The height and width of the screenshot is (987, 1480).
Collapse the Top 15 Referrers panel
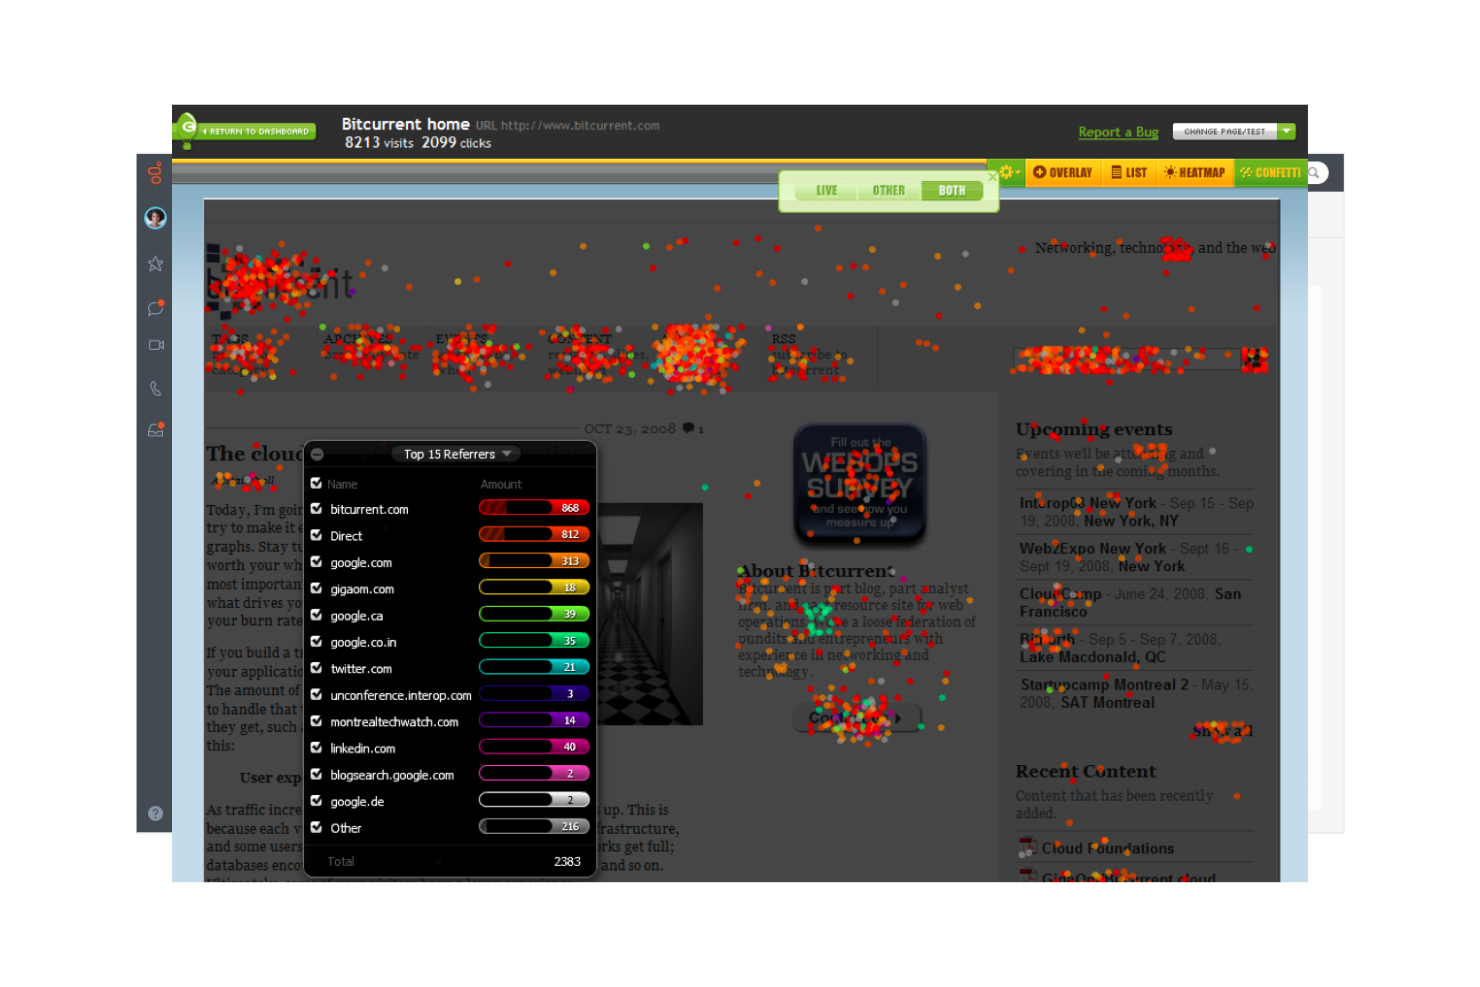pos(317,454)
